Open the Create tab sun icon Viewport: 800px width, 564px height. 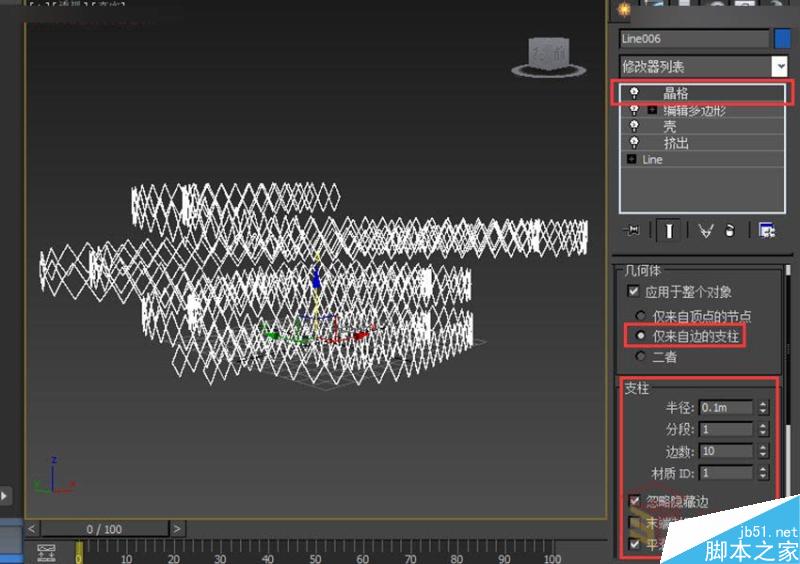(x=624, y=9)
